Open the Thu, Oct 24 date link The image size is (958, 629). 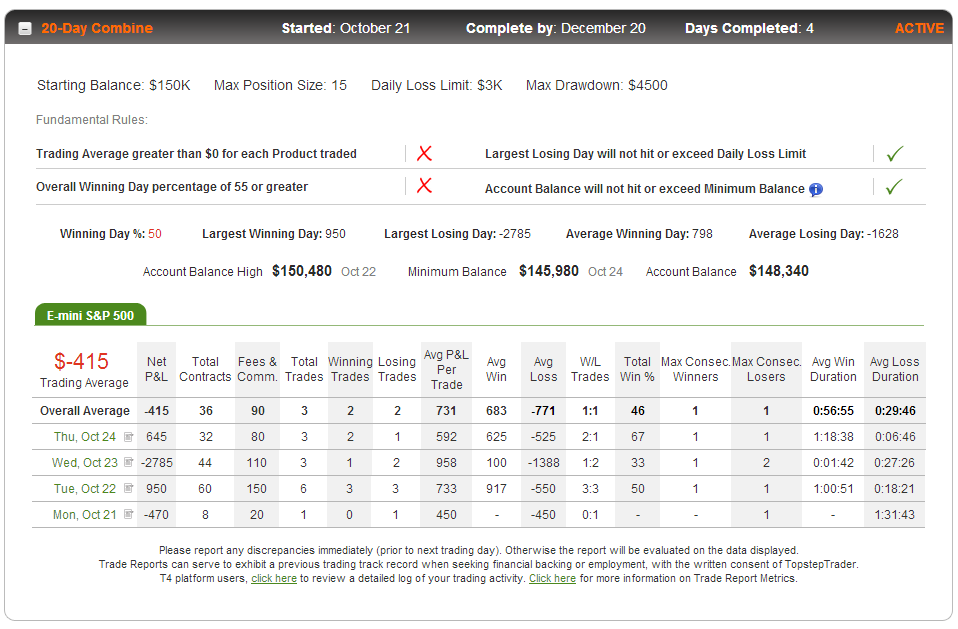[84, 437]
